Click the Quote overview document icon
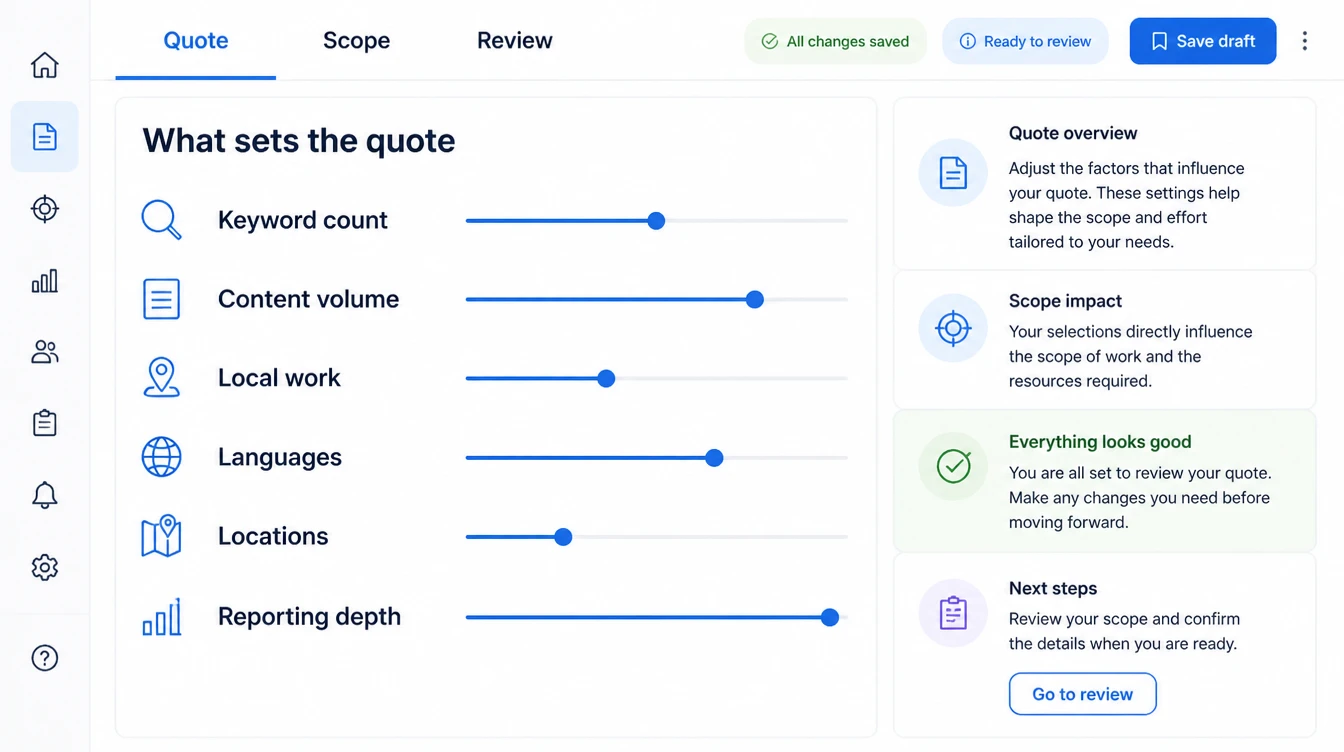1344x752 pixels. coord(953,173)
